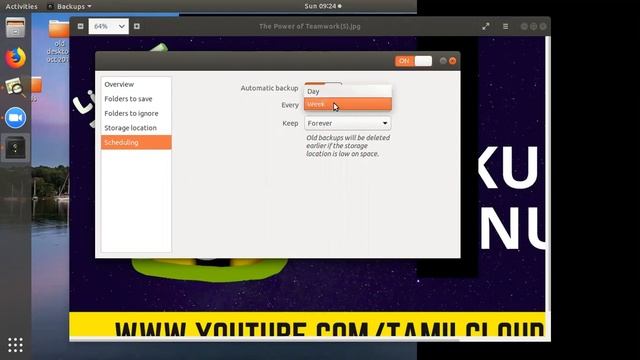Launch Firefox from the dock
Image resolution: width=640 pixels, height=360 pixels.
click(16, 58)
